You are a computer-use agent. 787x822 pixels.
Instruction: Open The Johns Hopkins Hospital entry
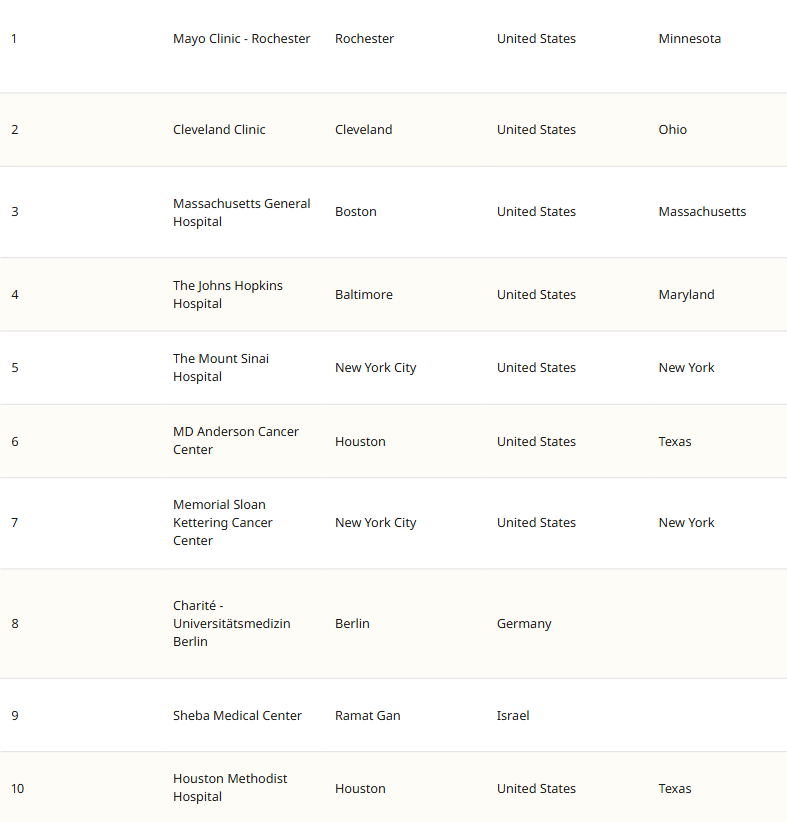click(227, 295)
